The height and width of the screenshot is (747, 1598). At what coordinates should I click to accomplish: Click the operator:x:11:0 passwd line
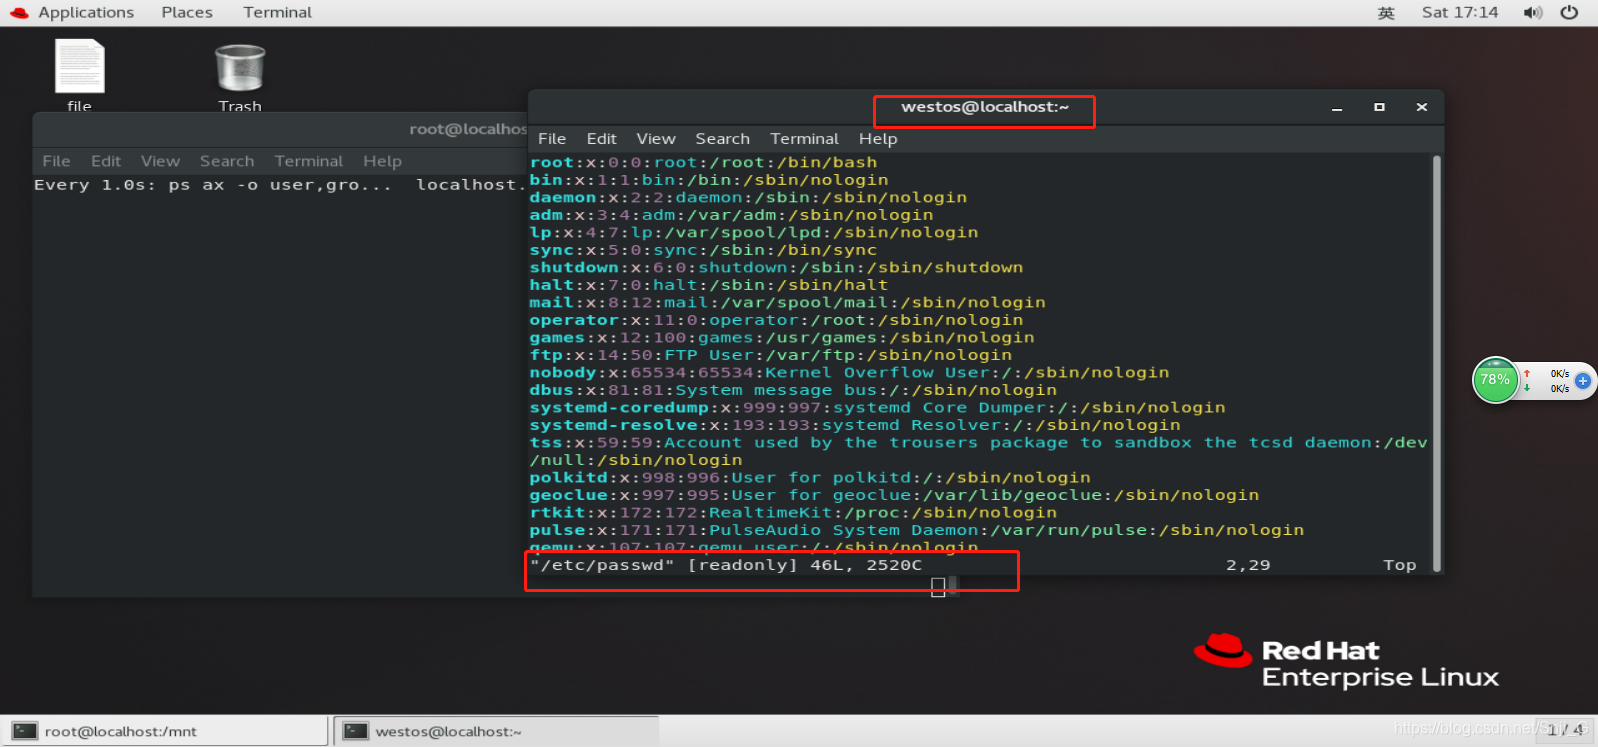[776, 320]
